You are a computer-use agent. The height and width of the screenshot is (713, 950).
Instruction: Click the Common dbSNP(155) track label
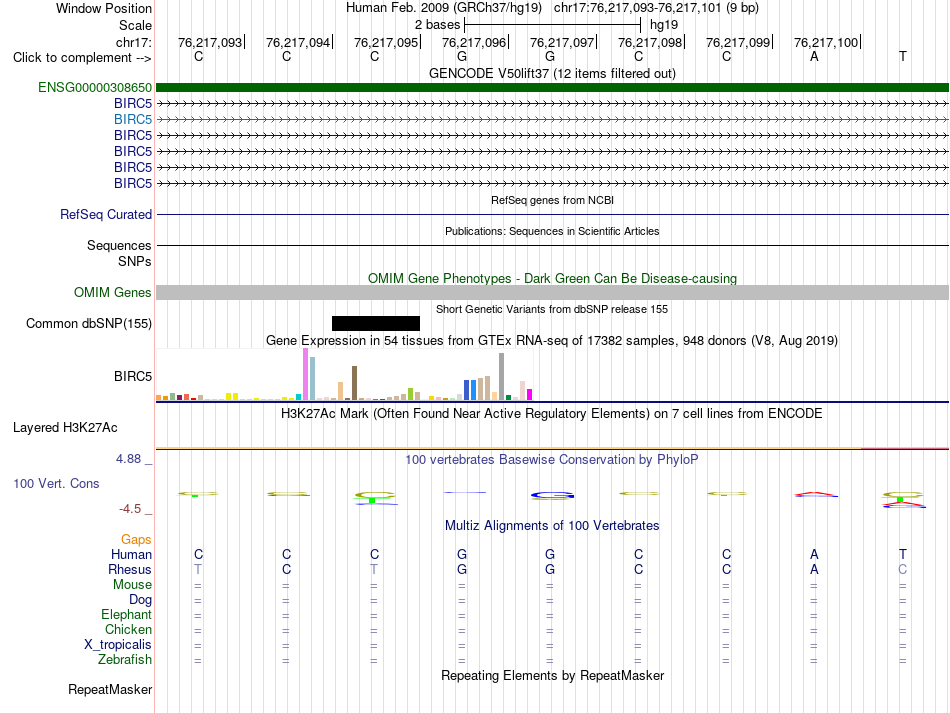(x=89, y=323)
